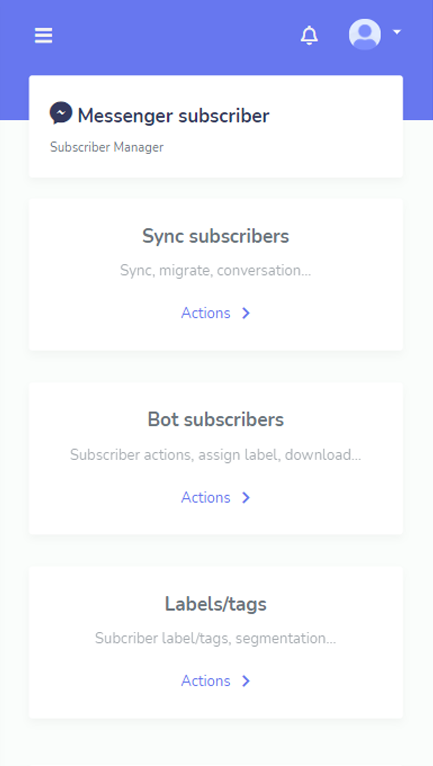Screen dimensions: 433x766
Task: Click chevron arrow in Labels/tags card
Action: (x=246, y=681)
